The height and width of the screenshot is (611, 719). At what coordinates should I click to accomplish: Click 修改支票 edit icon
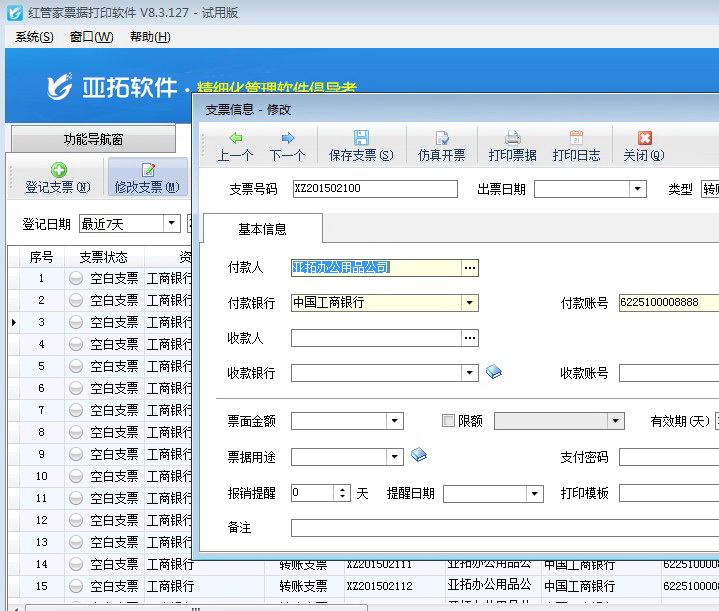(148, 170)
